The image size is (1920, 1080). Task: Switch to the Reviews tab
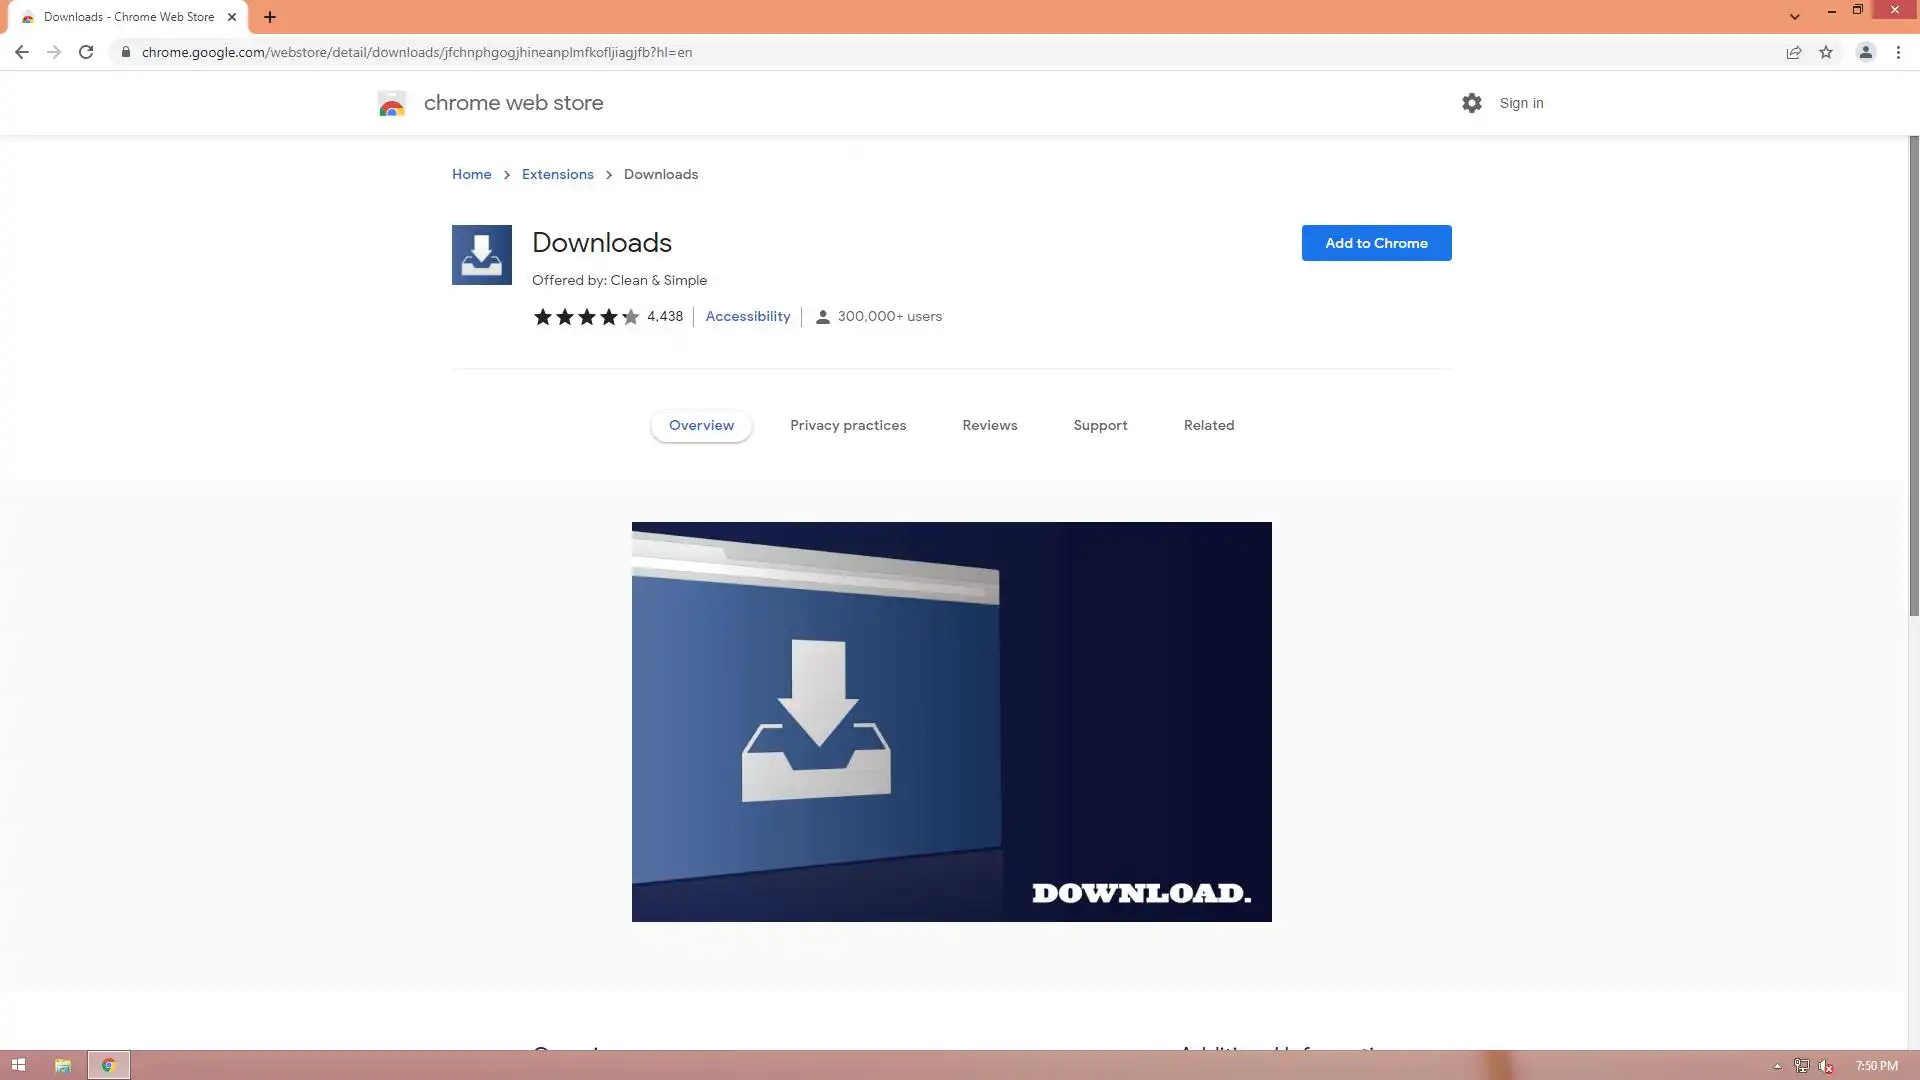tap(989, 425)
